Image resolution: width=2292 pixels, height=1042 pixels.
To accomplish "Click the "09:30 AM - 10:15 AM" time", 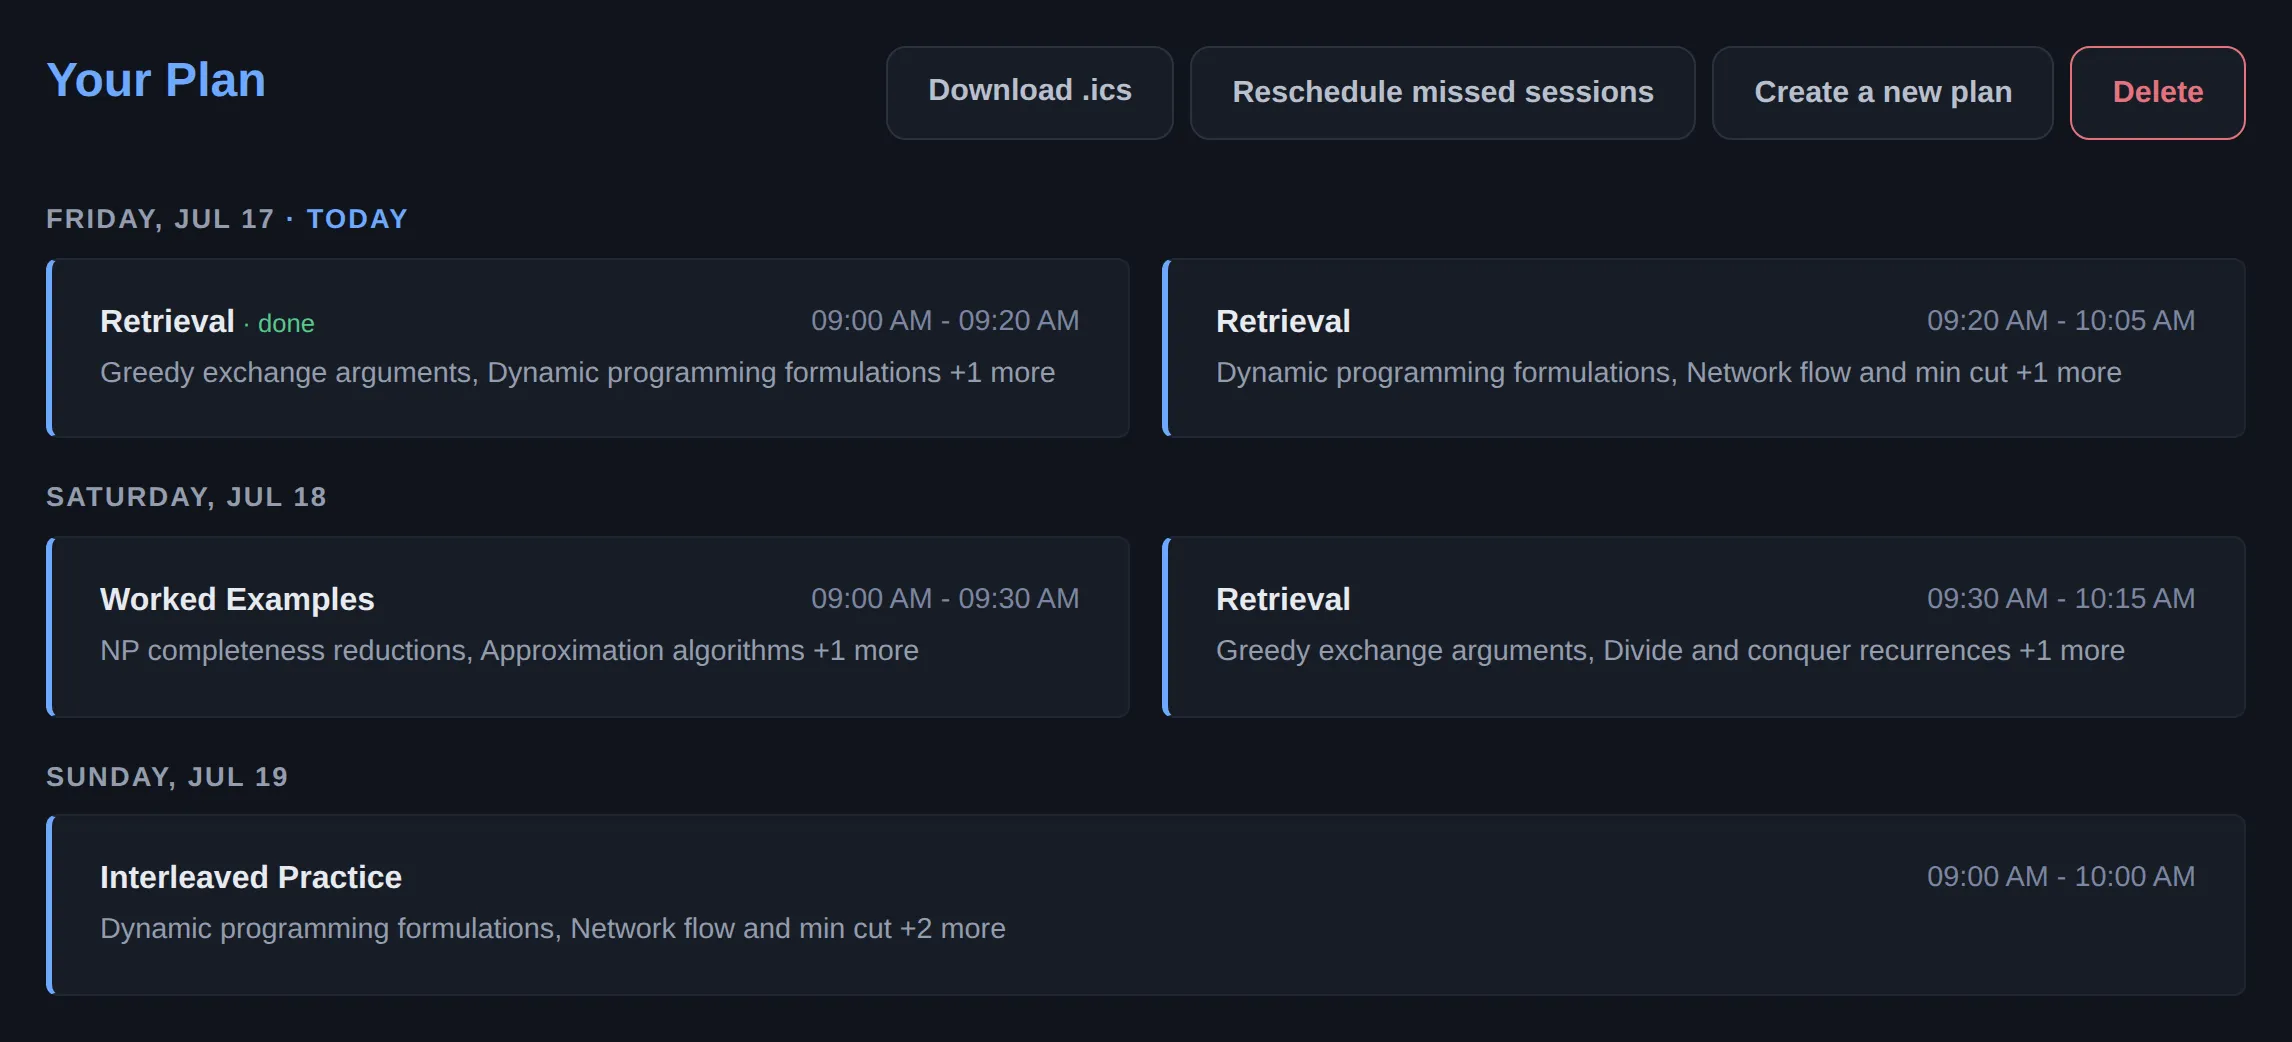I will click(x=2061, y=598).
